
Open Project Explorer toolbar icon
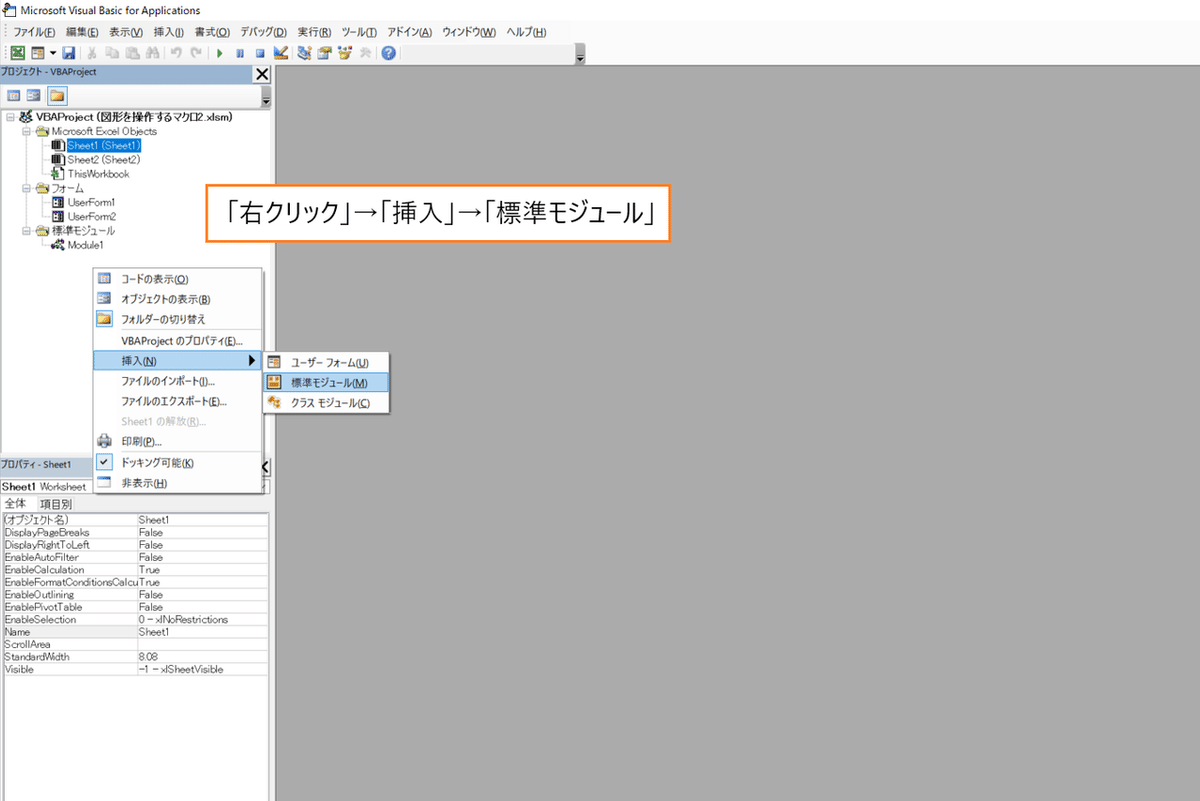(x=304, y=52)
